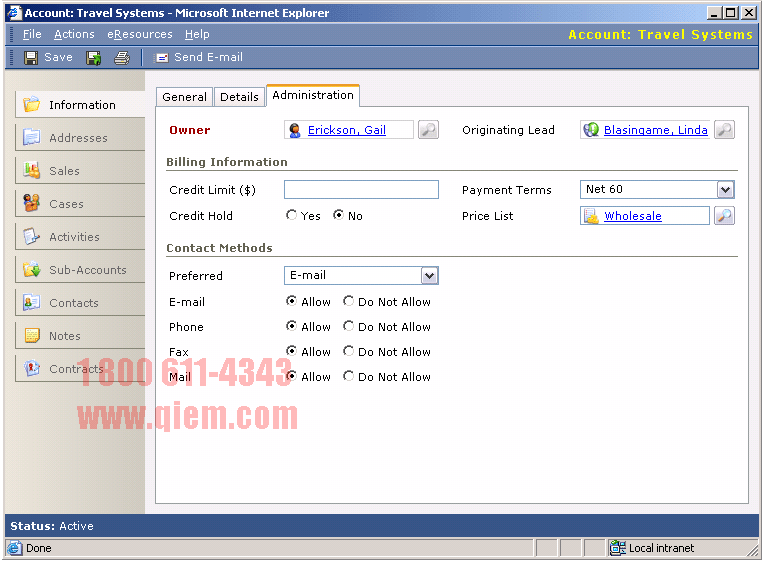Click the Originating Lead lookup magnifier button

(724, 130)
